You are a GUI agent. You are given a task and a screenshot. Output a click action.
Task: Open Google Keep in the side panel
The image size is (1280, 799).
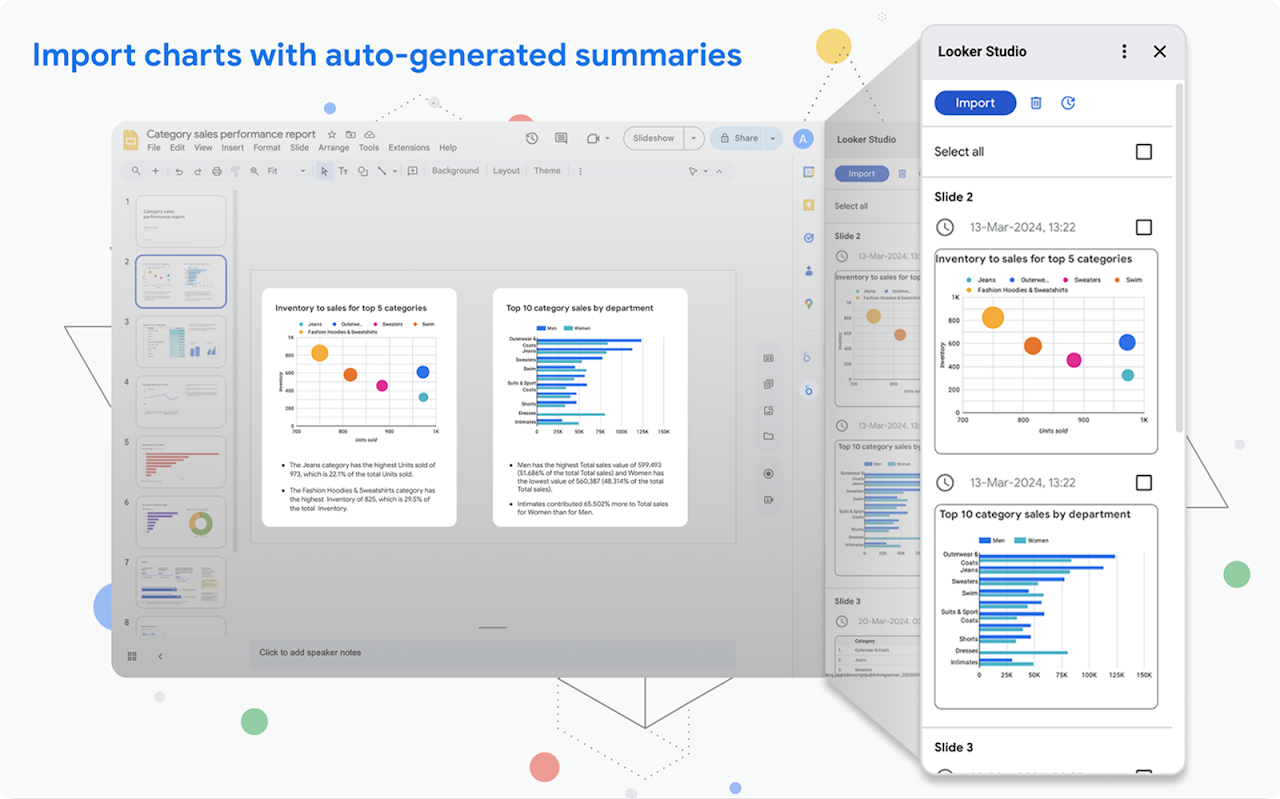808,205
